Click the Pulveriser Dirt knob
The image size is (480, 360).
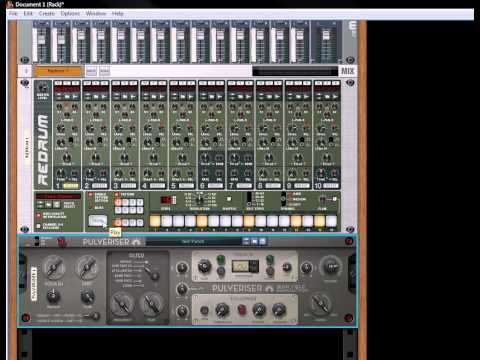[87, 268]
